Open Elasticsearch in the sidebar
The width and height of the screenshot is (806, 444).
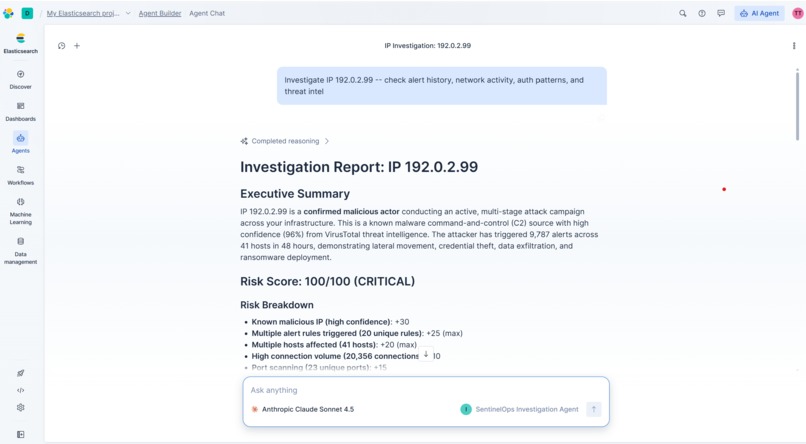(21, 43)
